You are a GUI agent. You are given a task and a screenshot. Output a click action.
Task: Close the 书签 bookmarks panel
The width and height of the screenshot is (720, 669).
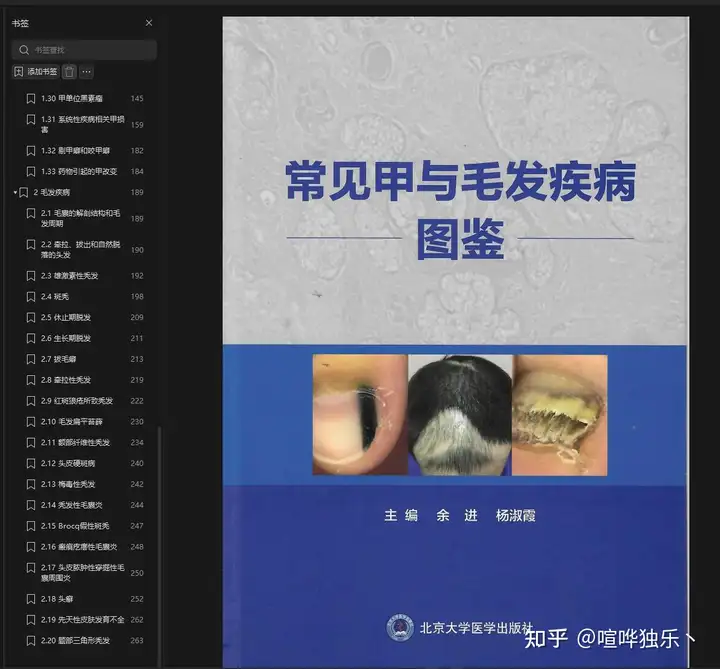click(x=149, y=23)
